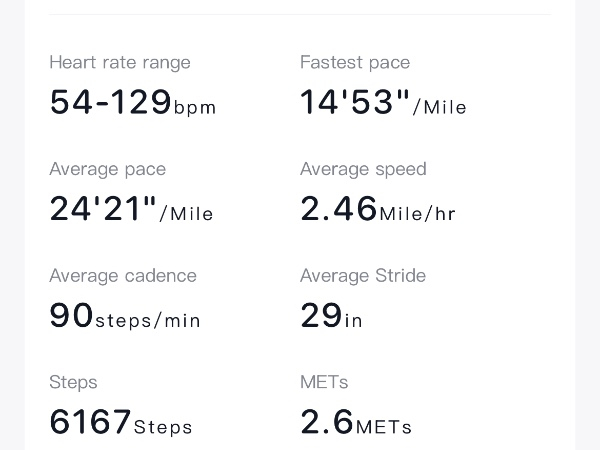
Task: Click the stride unit "in" text
Action: [x=354, y=321]
